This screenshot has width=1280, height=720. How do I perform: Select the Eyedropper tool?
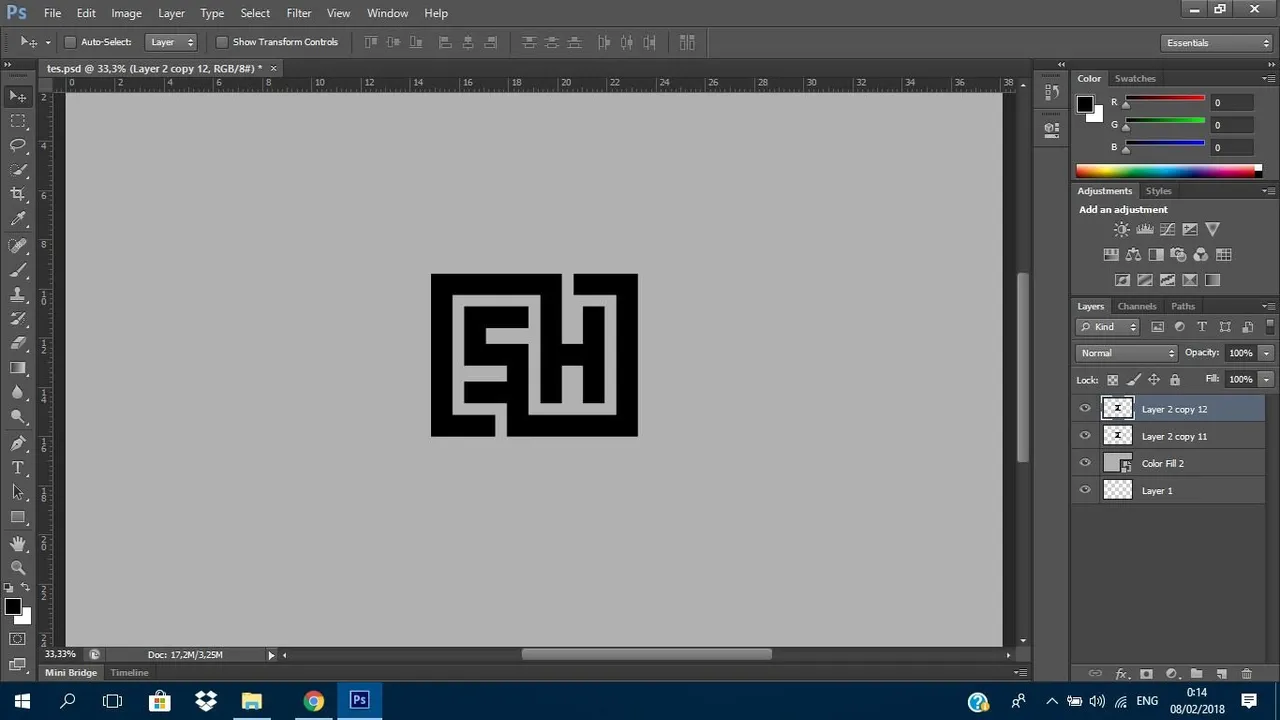18,219
